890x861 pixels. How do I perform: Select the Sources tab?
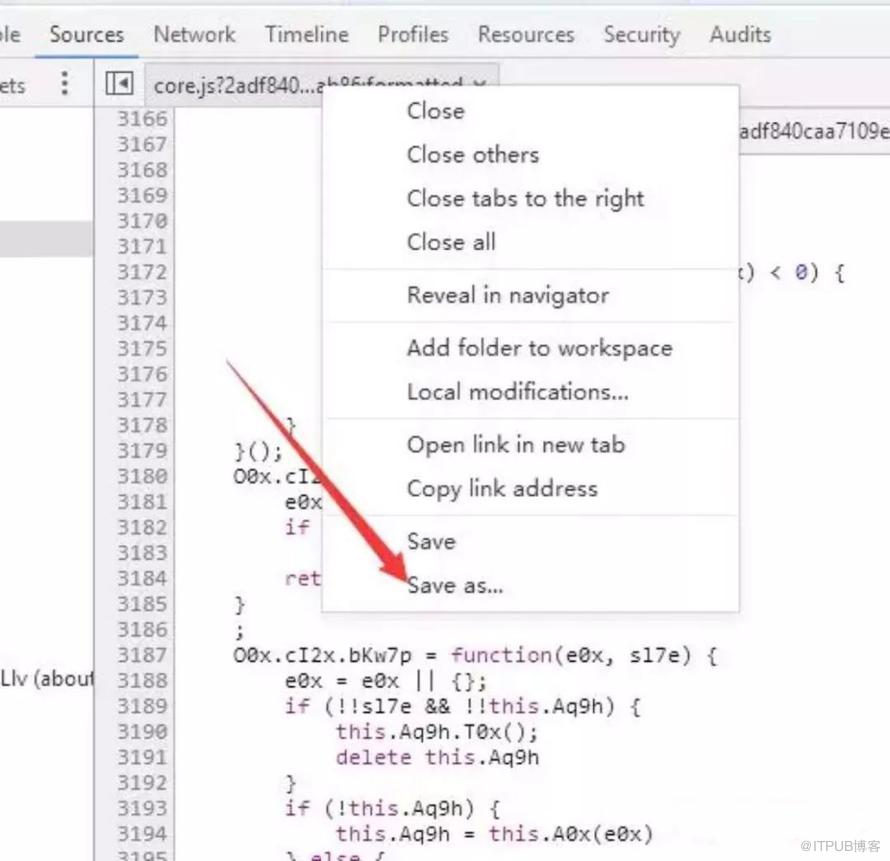coord(86,35)
